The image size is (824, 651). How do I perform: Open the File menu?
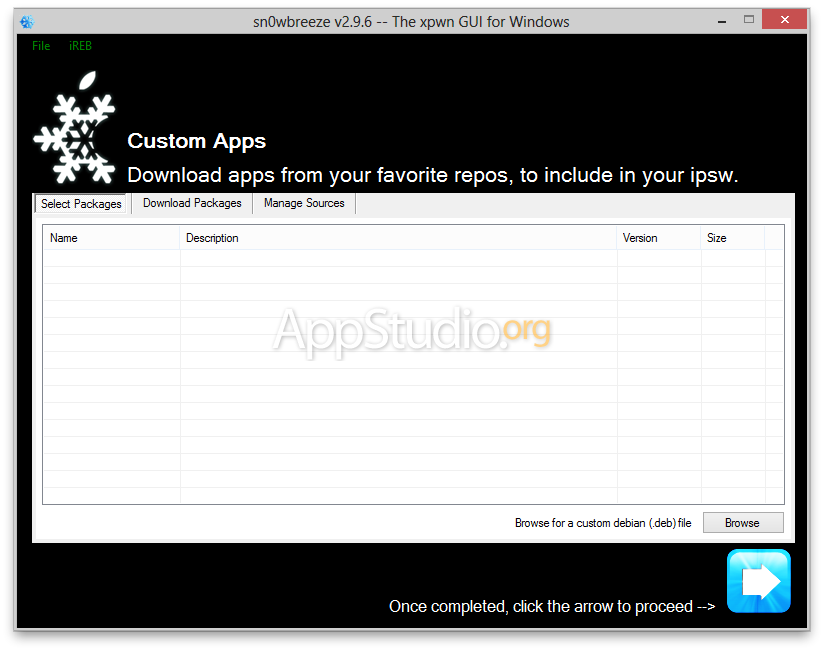(x=41, y=46)
